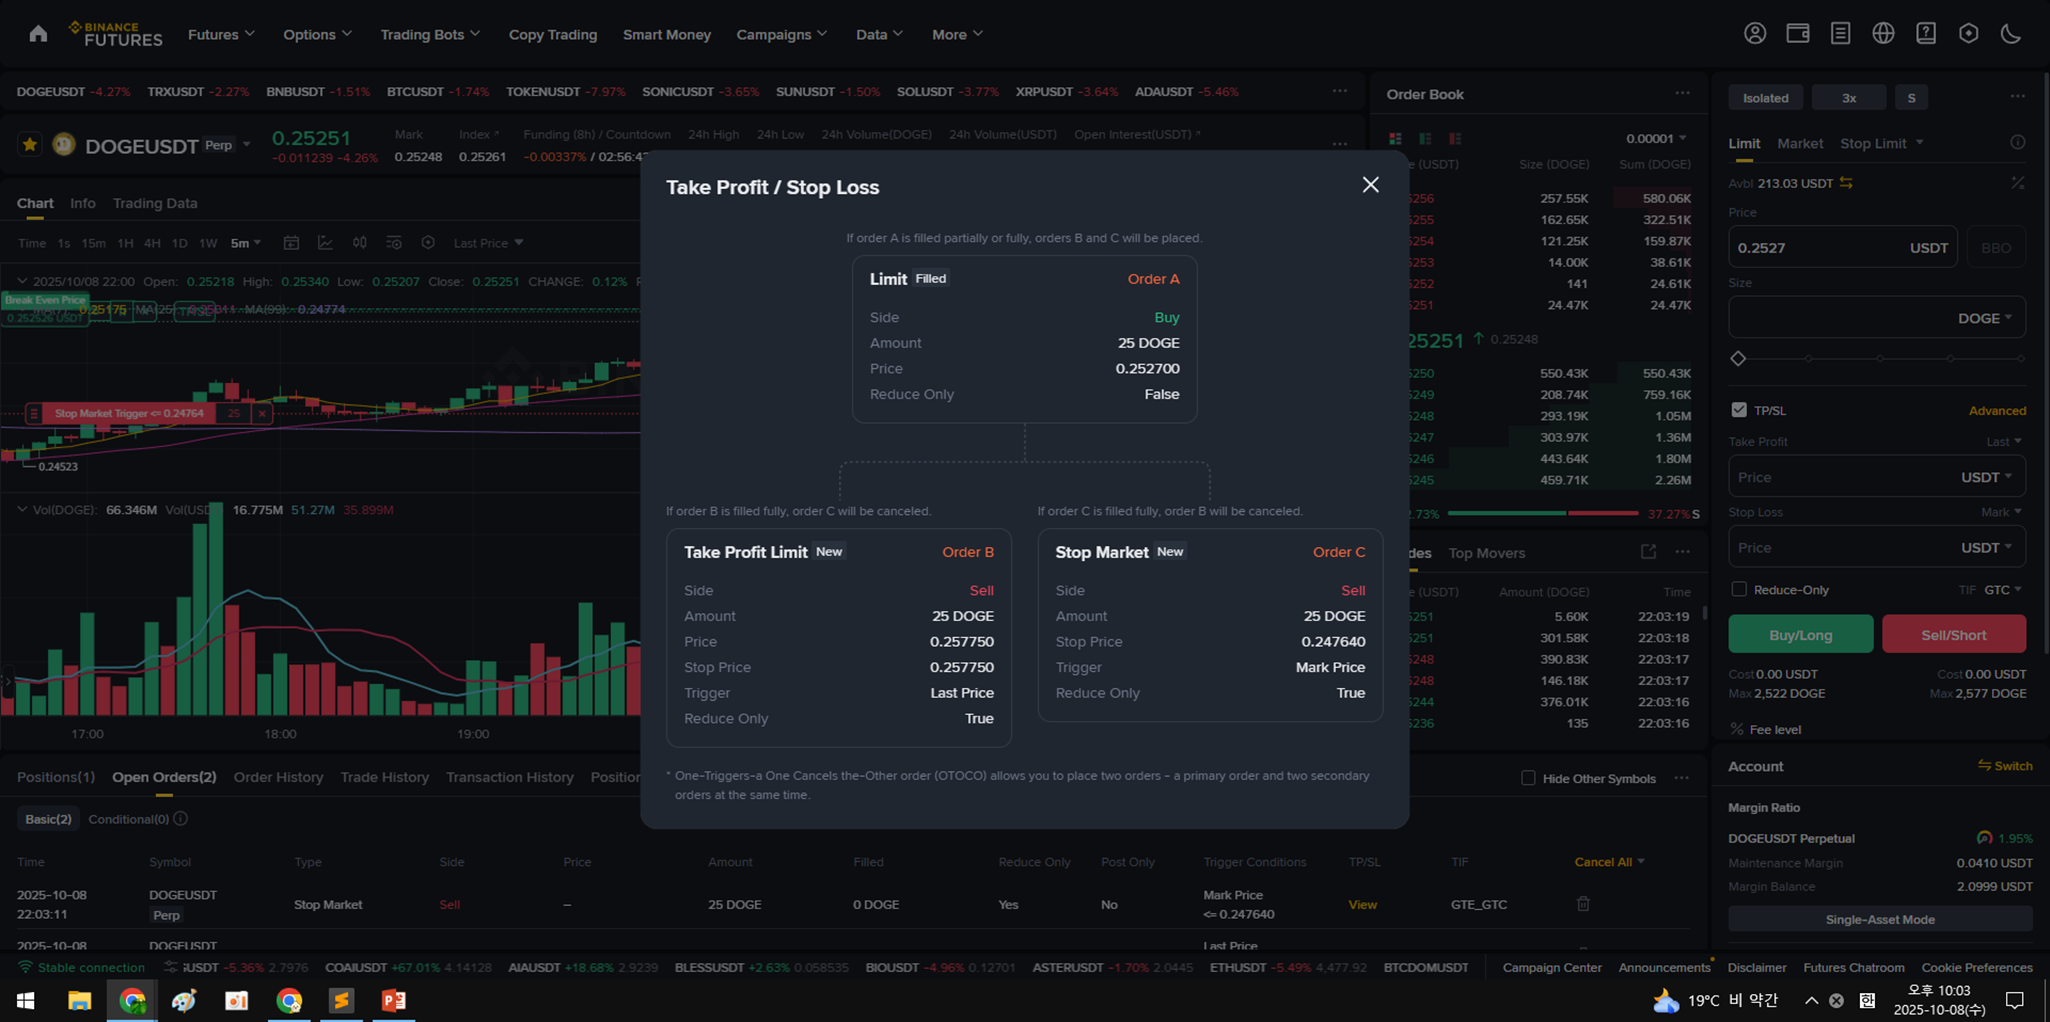Toggle position mode S button
This screenshot has width=2050, height=1022.
point(1911,98)
